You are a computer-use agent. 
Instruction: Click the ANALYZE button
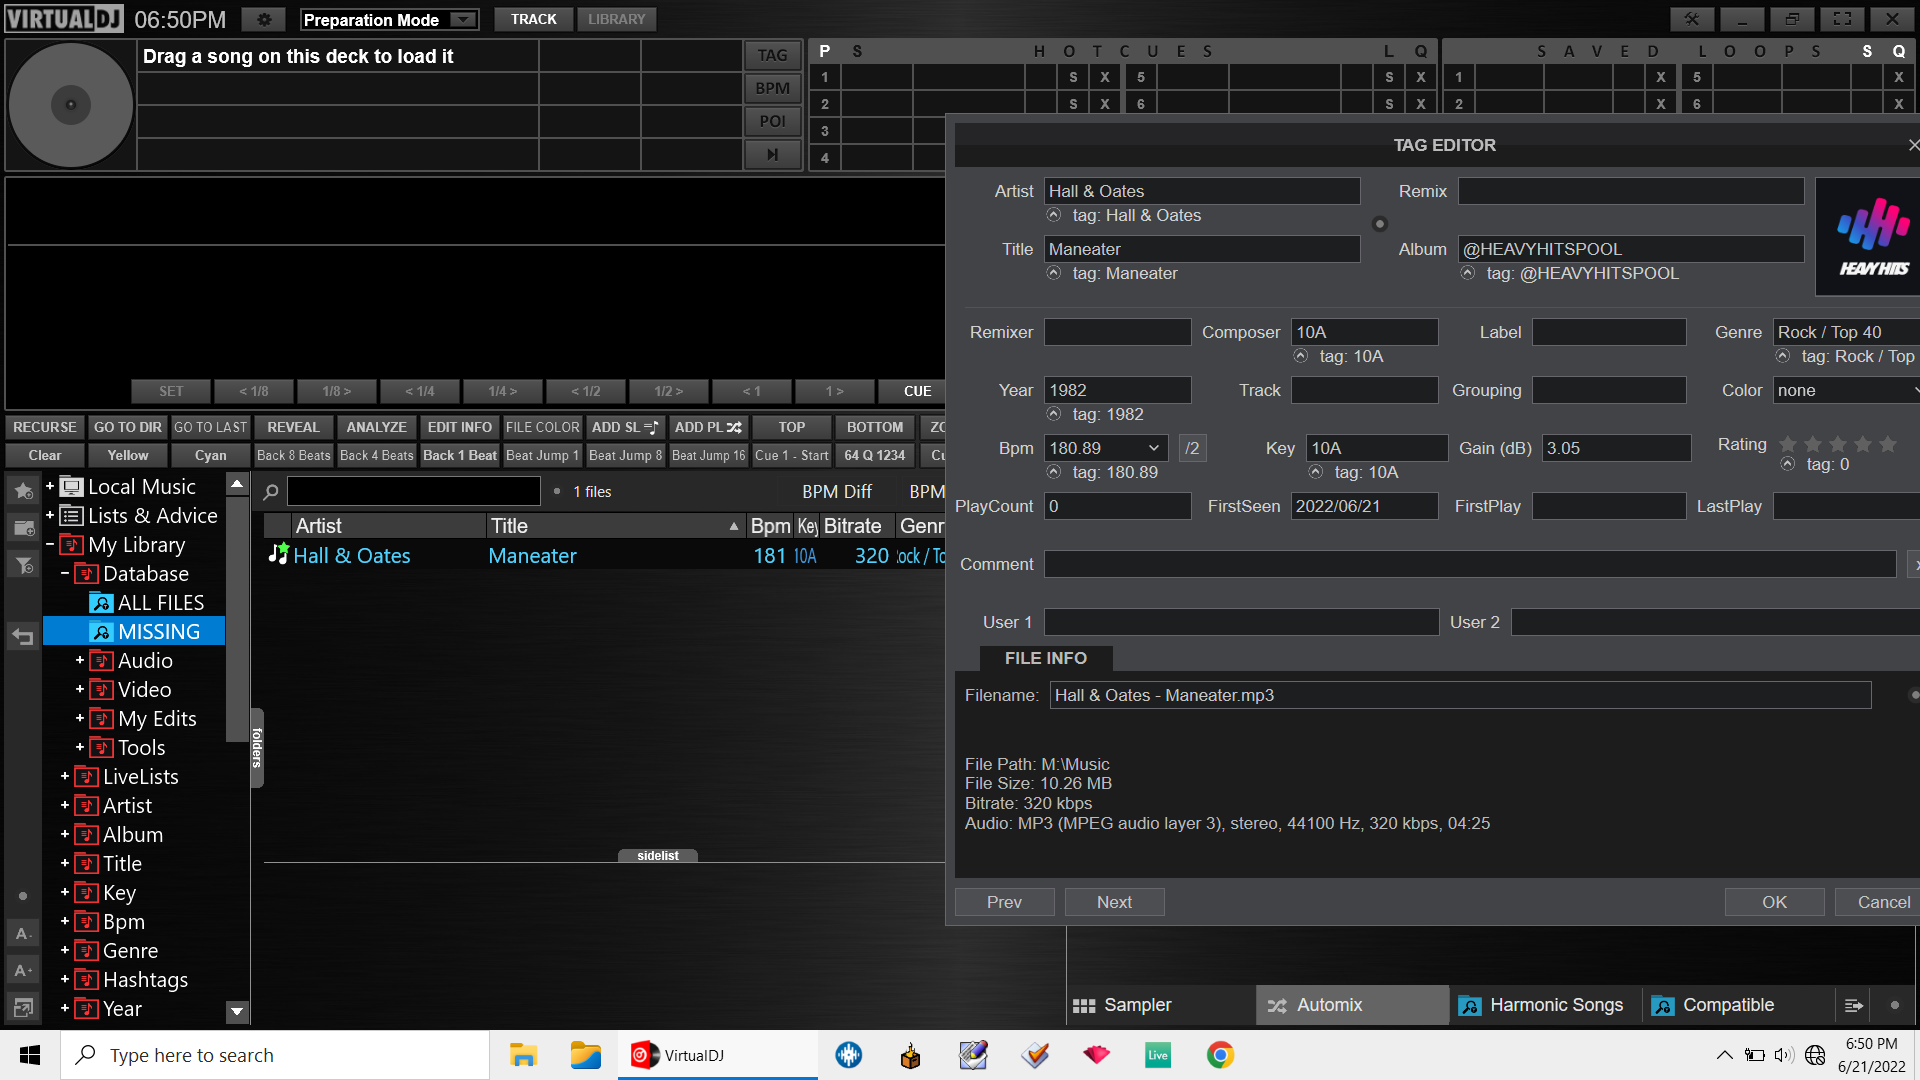pyautogui.click(x=376, y=427)
